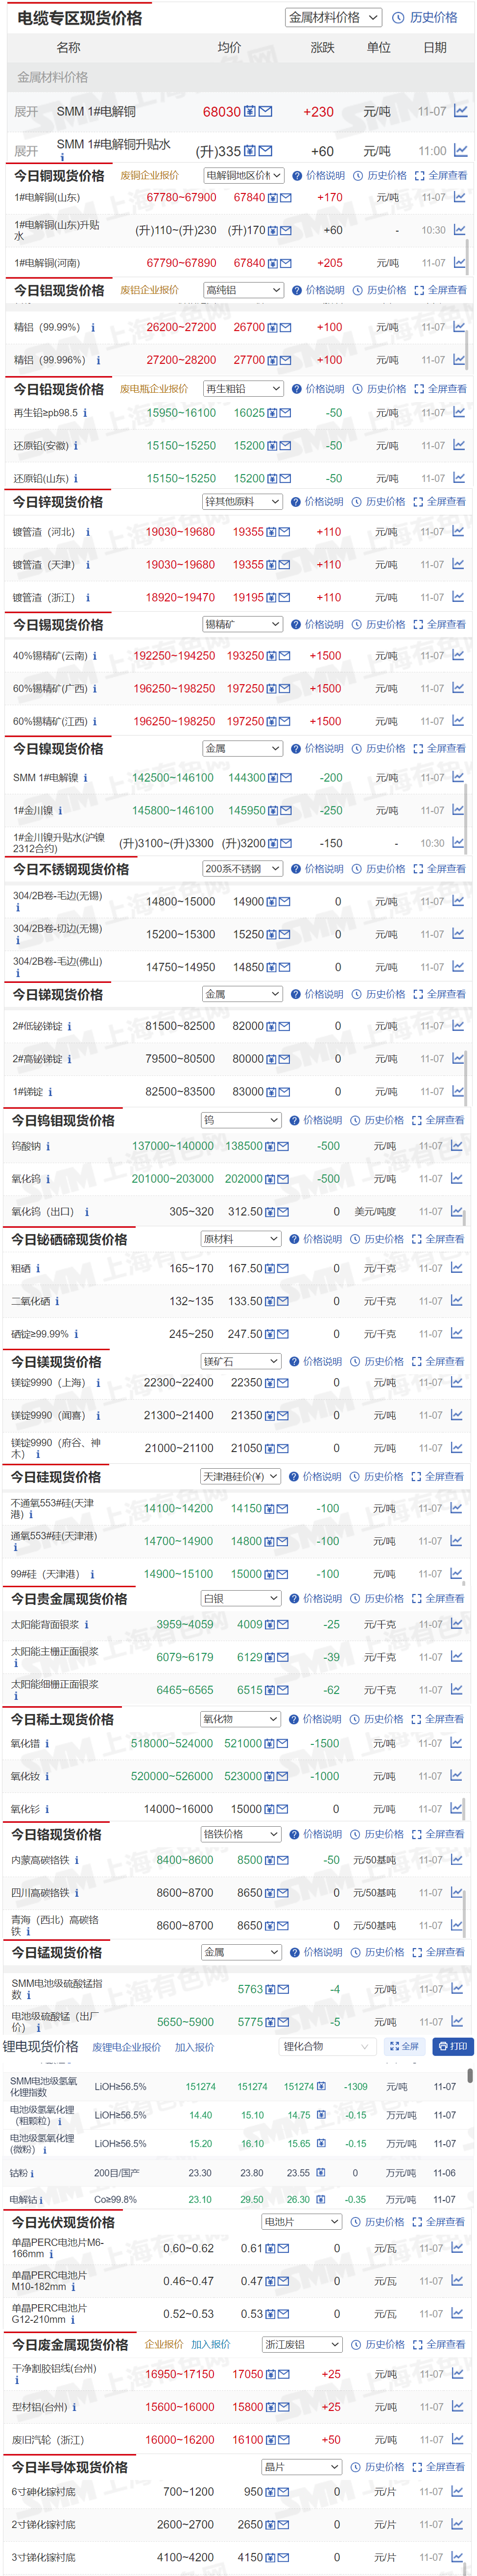Screen dimensions: 477x2576
Task: Click mail icon for 2#低铋锑锭 82000
Action: click(x=285, y=1026)
